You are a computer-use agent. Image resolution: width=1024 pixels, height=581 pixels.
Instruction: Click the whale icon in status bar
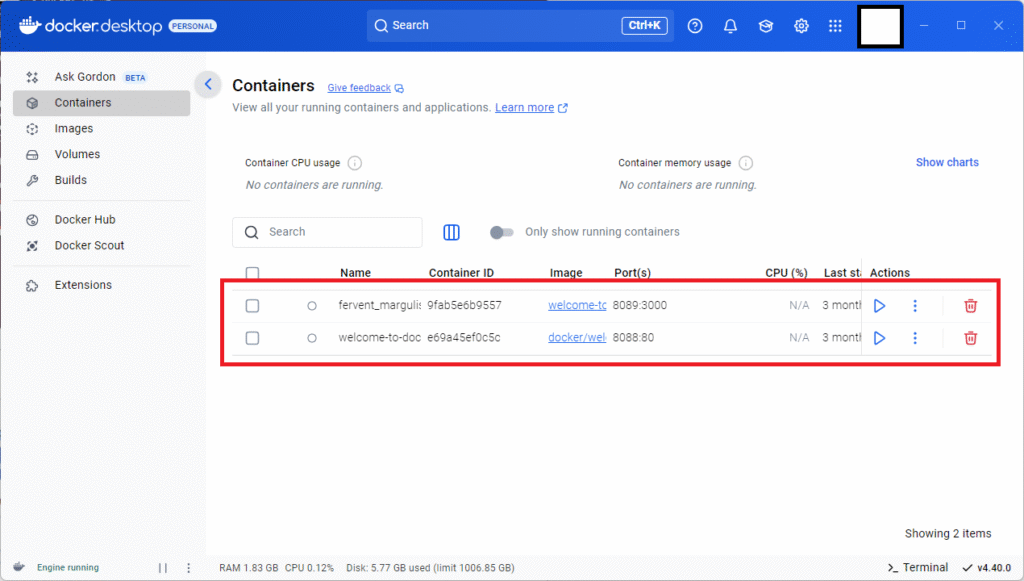coord(19,567)
